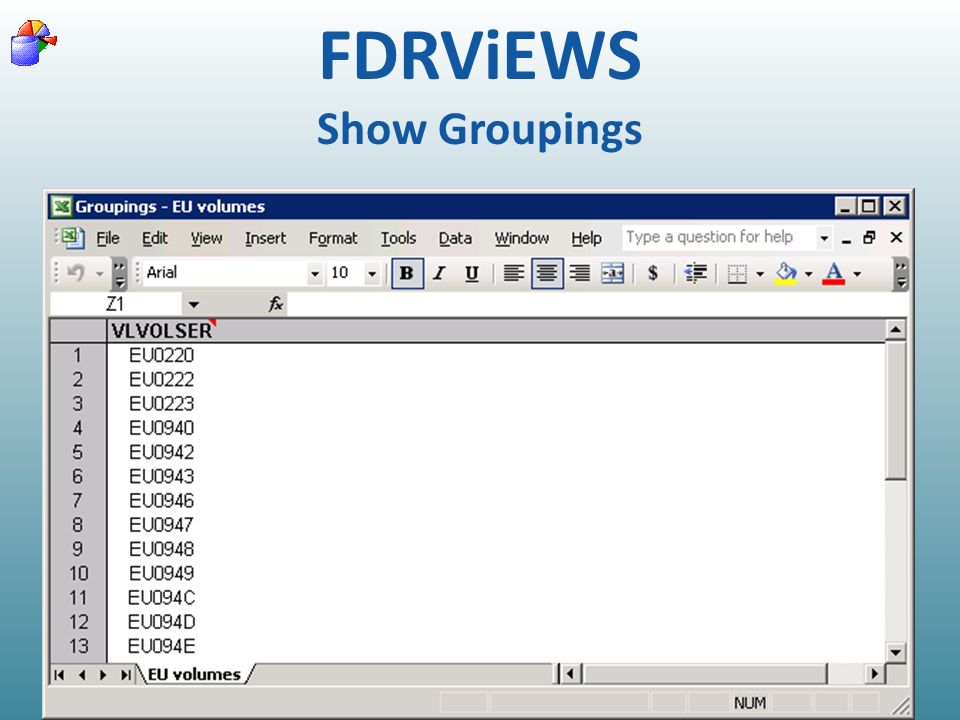
Task: Open Borders dropdown arrow
Action: coord(760,274)
